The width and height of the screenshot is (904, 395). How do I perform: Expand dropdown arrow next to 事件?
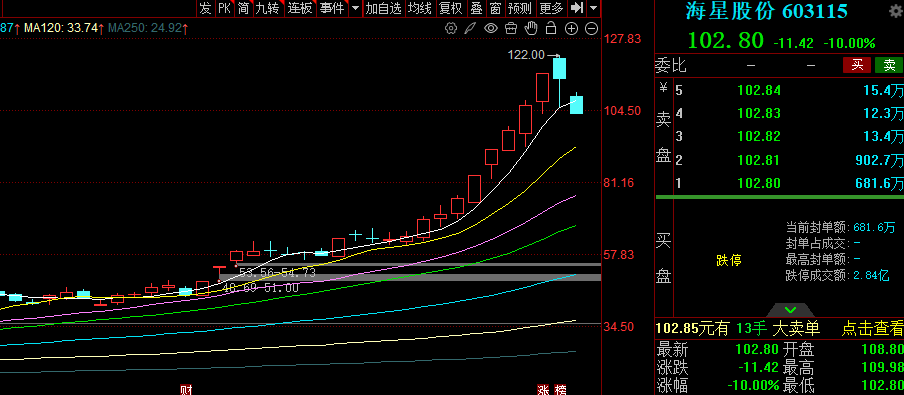point(355,8)
